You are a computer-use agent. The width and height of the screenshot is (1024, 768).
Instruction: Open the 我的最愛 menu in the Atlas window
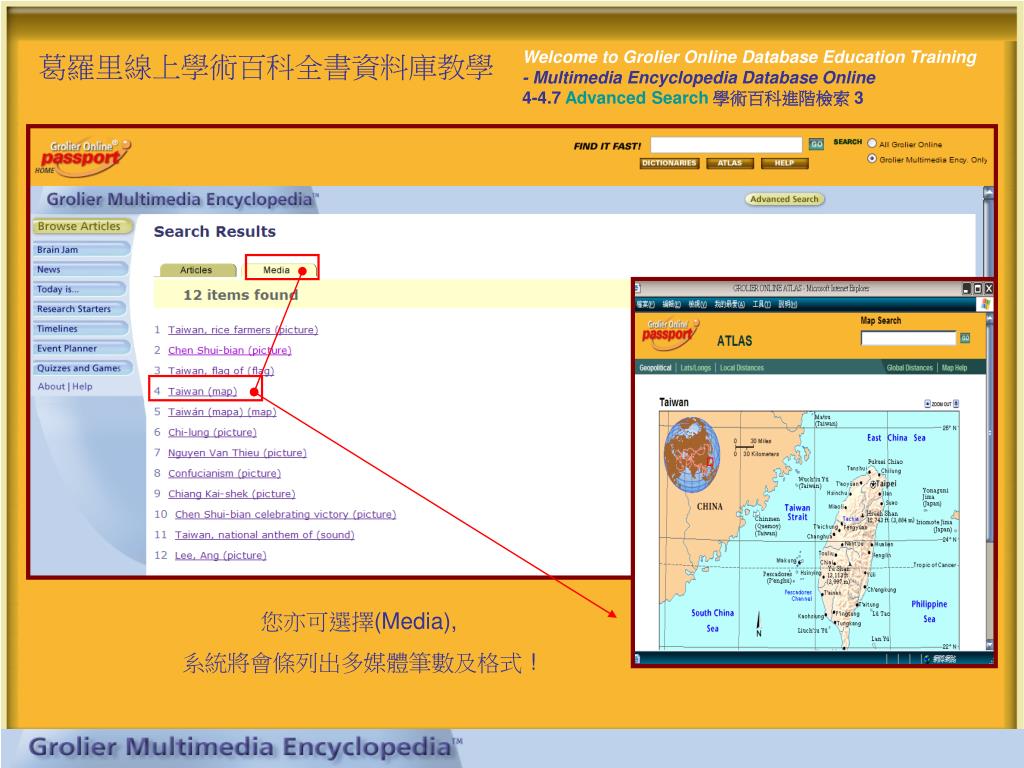[x=729, y=304]
